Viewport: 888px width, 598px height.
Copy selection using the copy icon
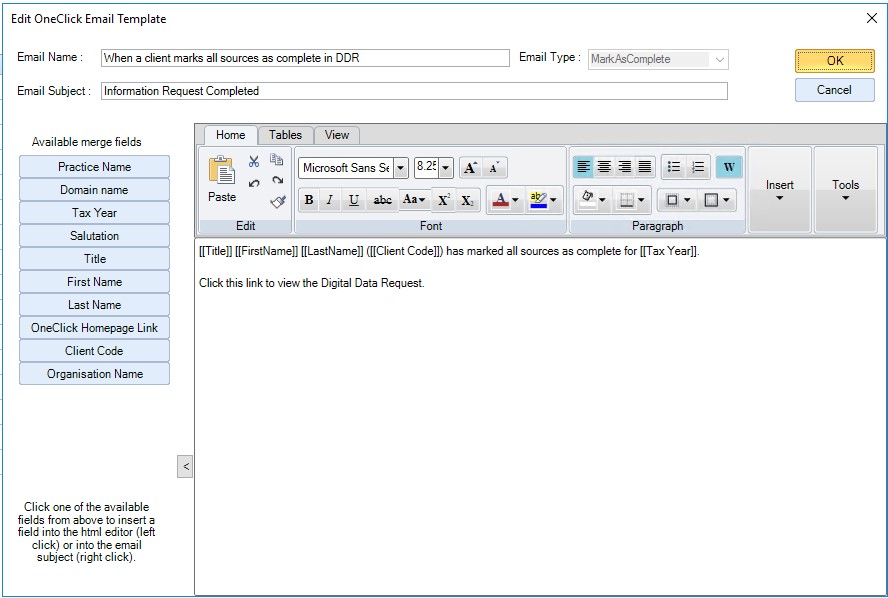click(x=276, y=160)
